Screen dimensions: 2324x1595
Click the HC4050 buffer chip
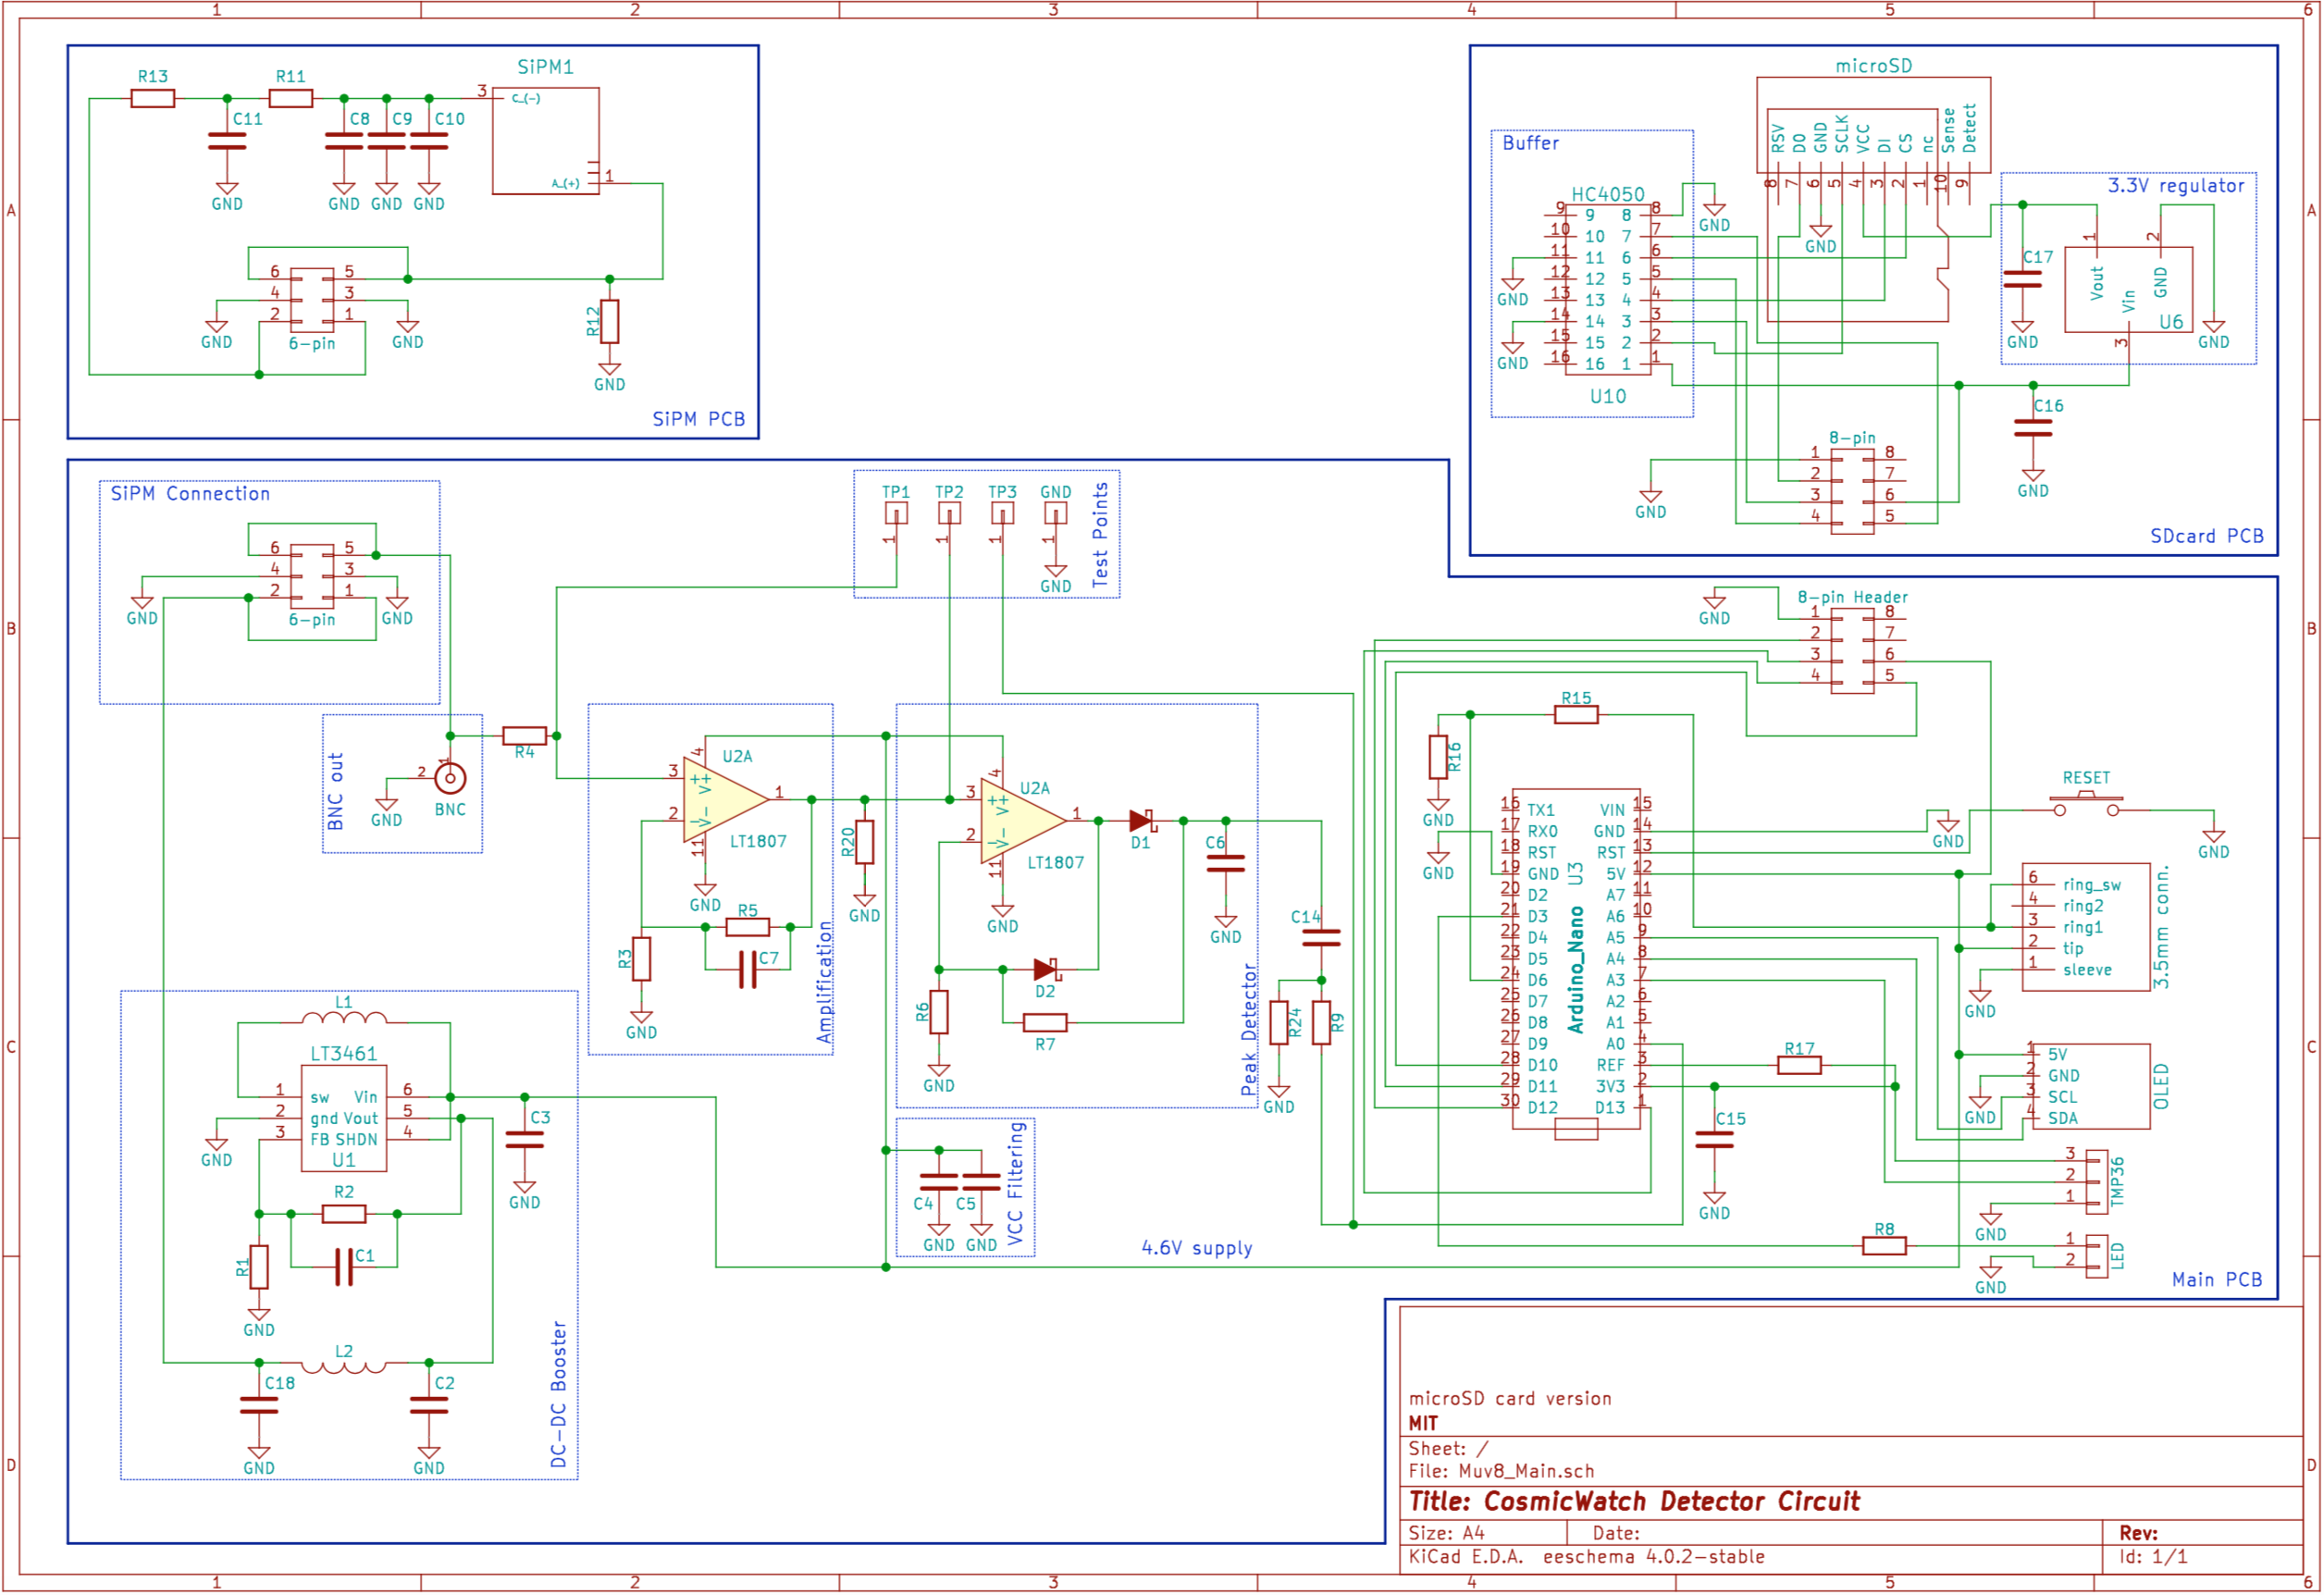(x=1608, y=290)
